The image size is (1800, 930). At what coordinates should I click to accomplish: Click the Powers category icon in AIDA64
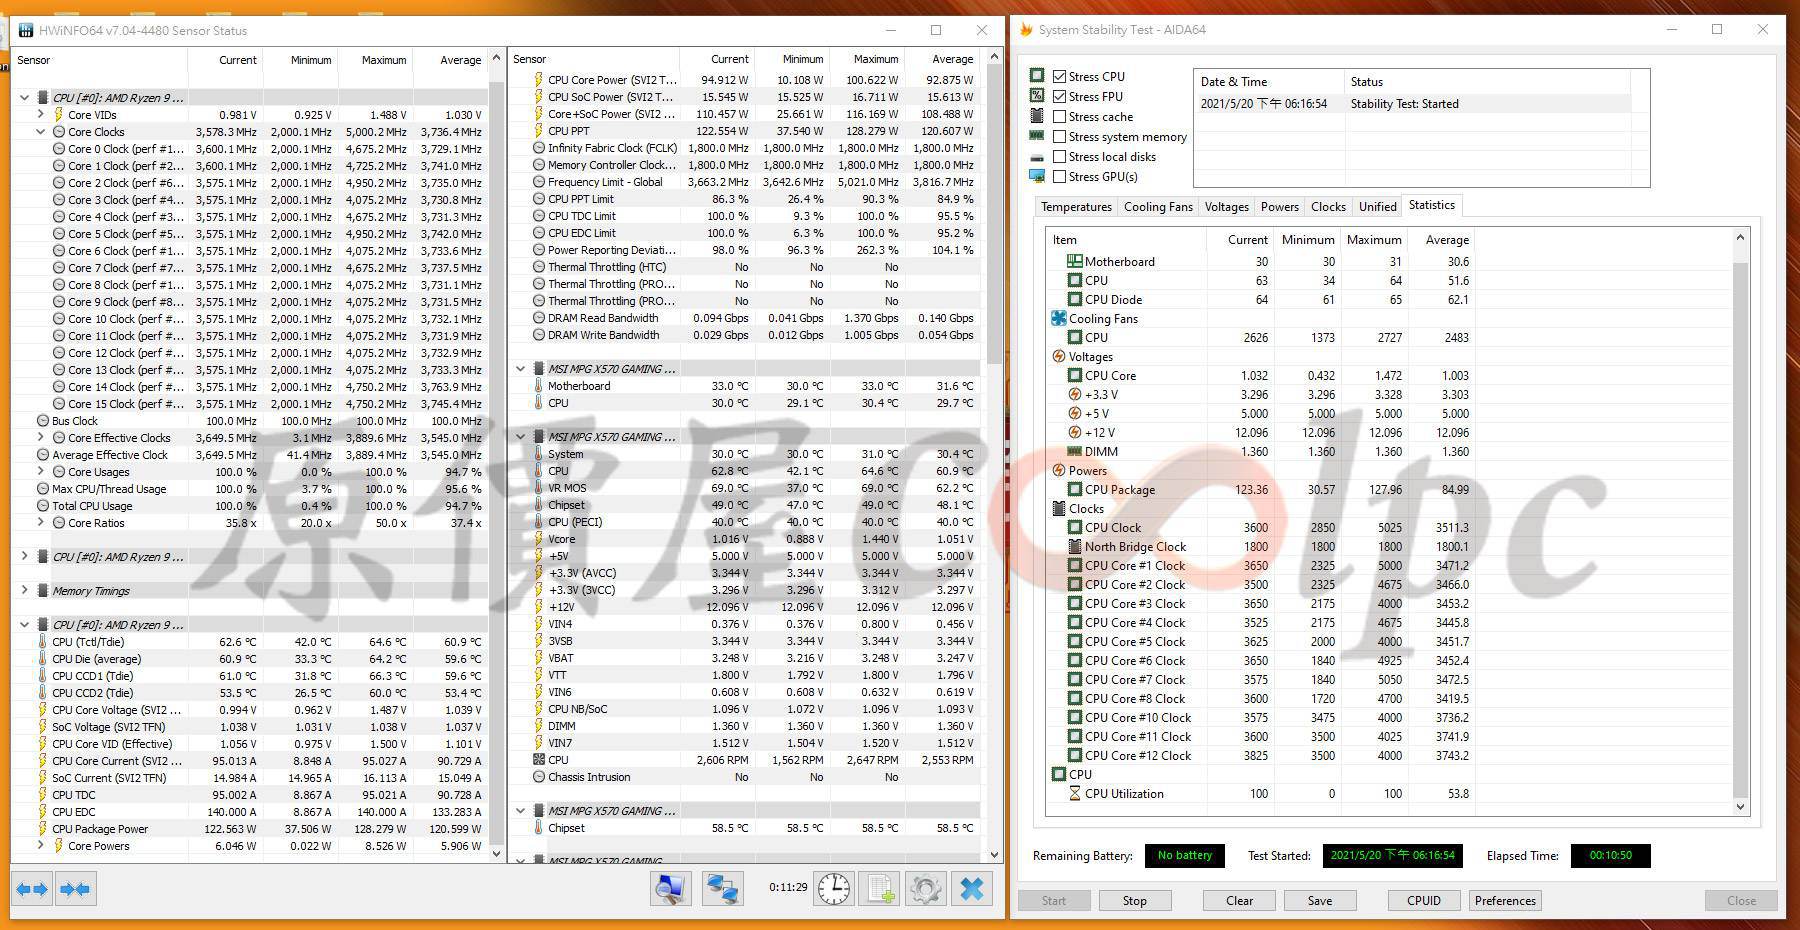(x=1059, y=470)
